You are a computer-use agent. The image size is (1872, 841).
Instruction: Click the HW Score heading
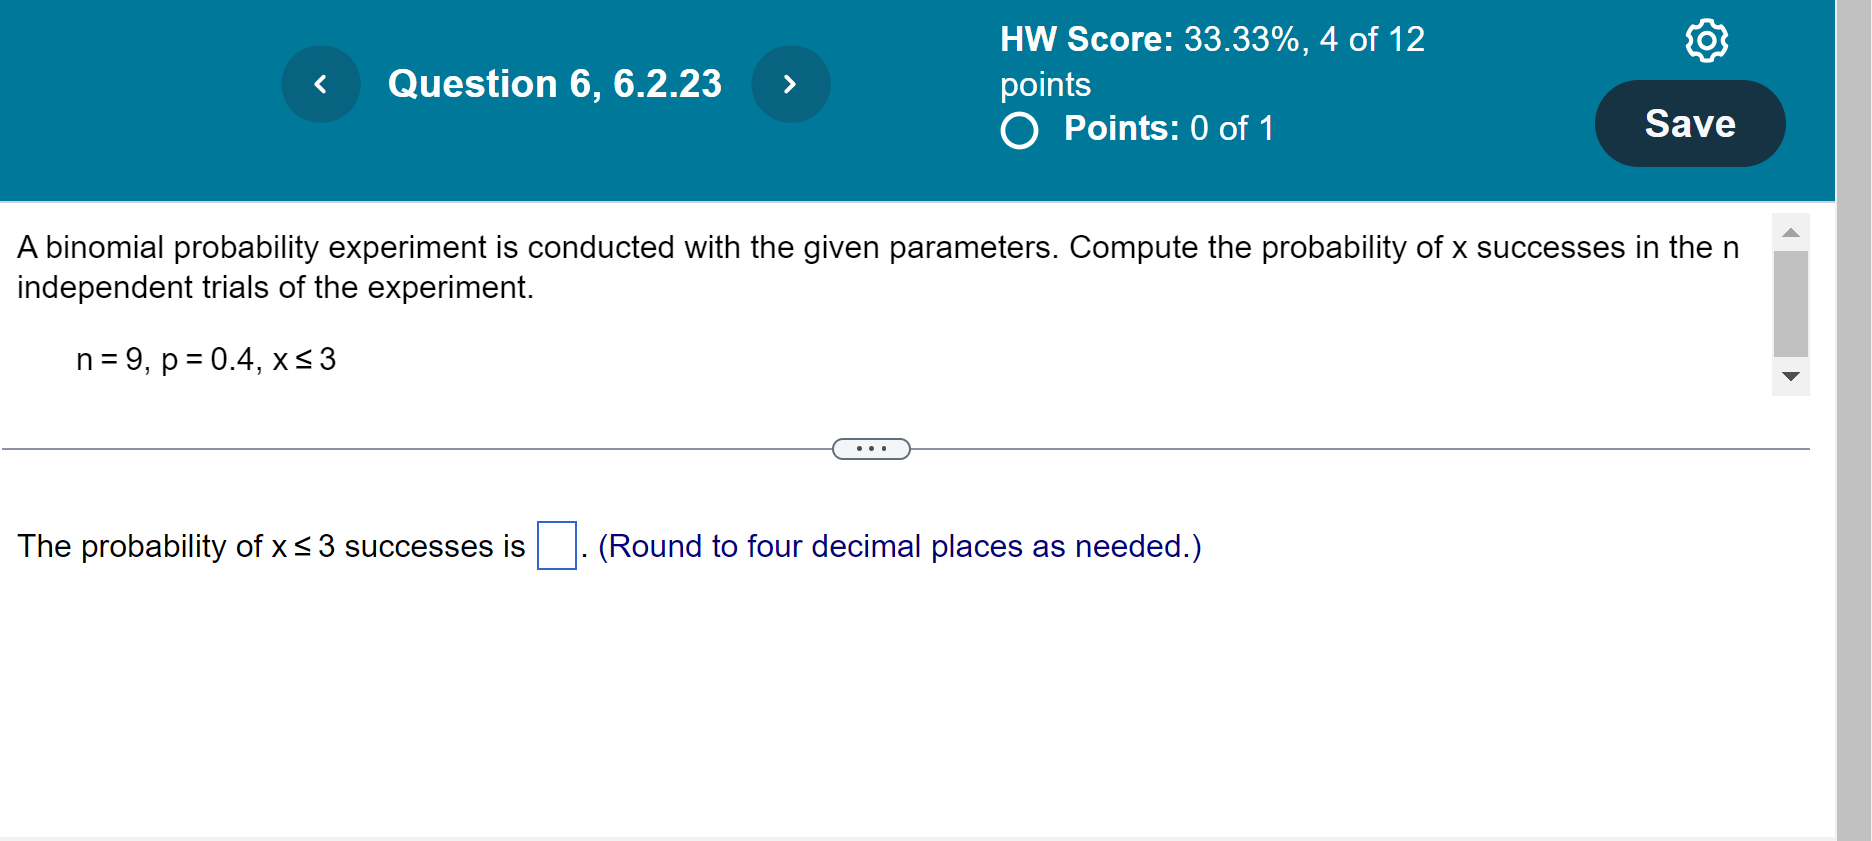(x=1084, y=39)
